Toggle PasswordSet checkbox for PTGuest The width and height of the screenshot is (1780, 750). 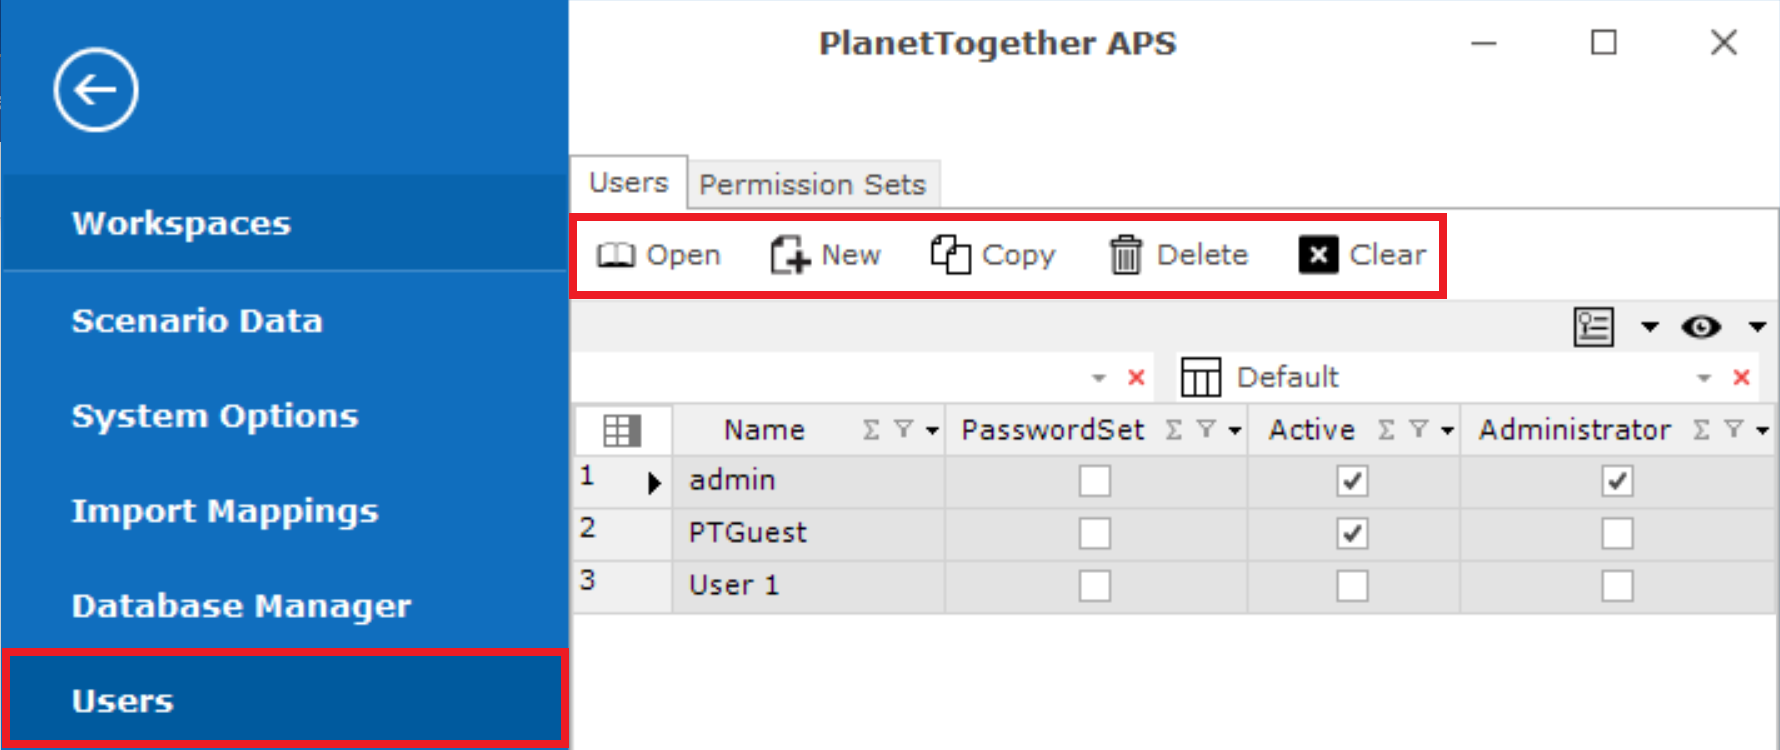pyautogui.click(x=1095, y=533)
